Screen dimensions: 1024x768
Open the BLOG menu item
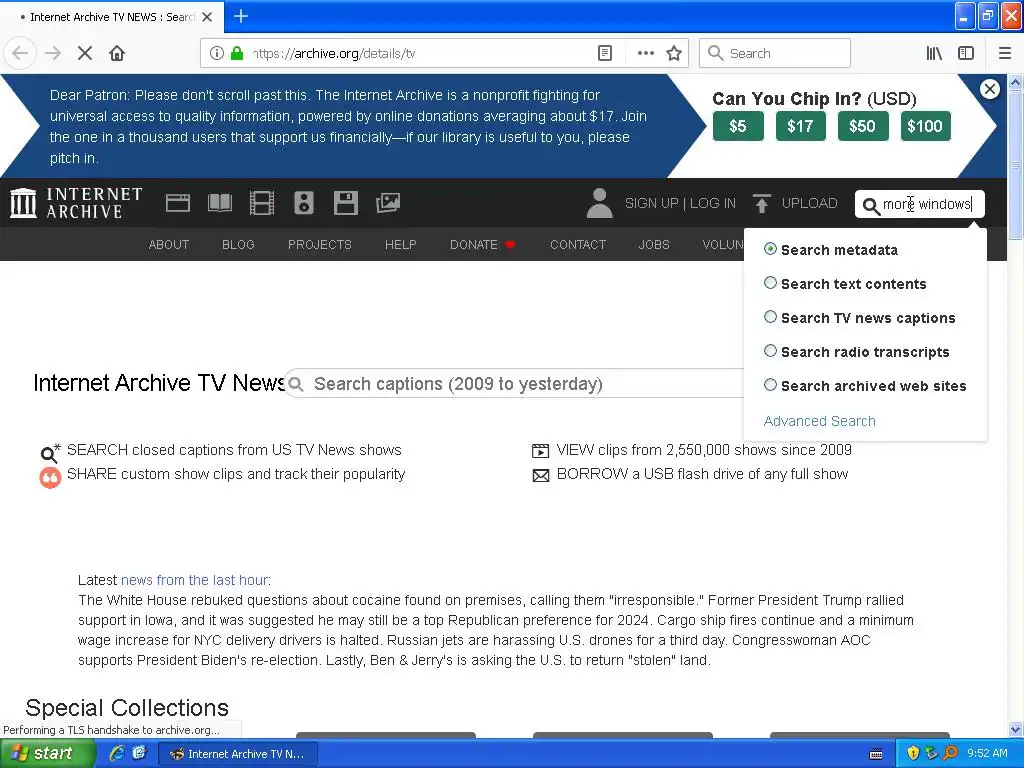click(238, 244)
